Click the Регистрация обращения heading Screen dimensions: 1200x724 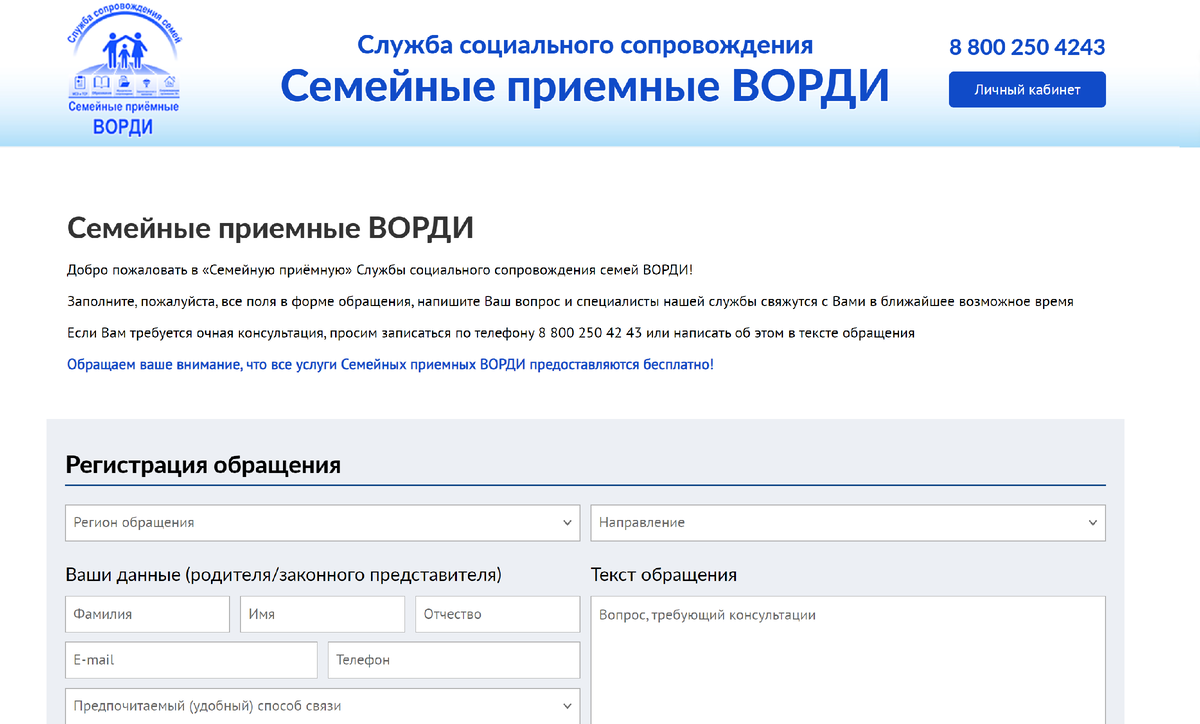point(203,465)
